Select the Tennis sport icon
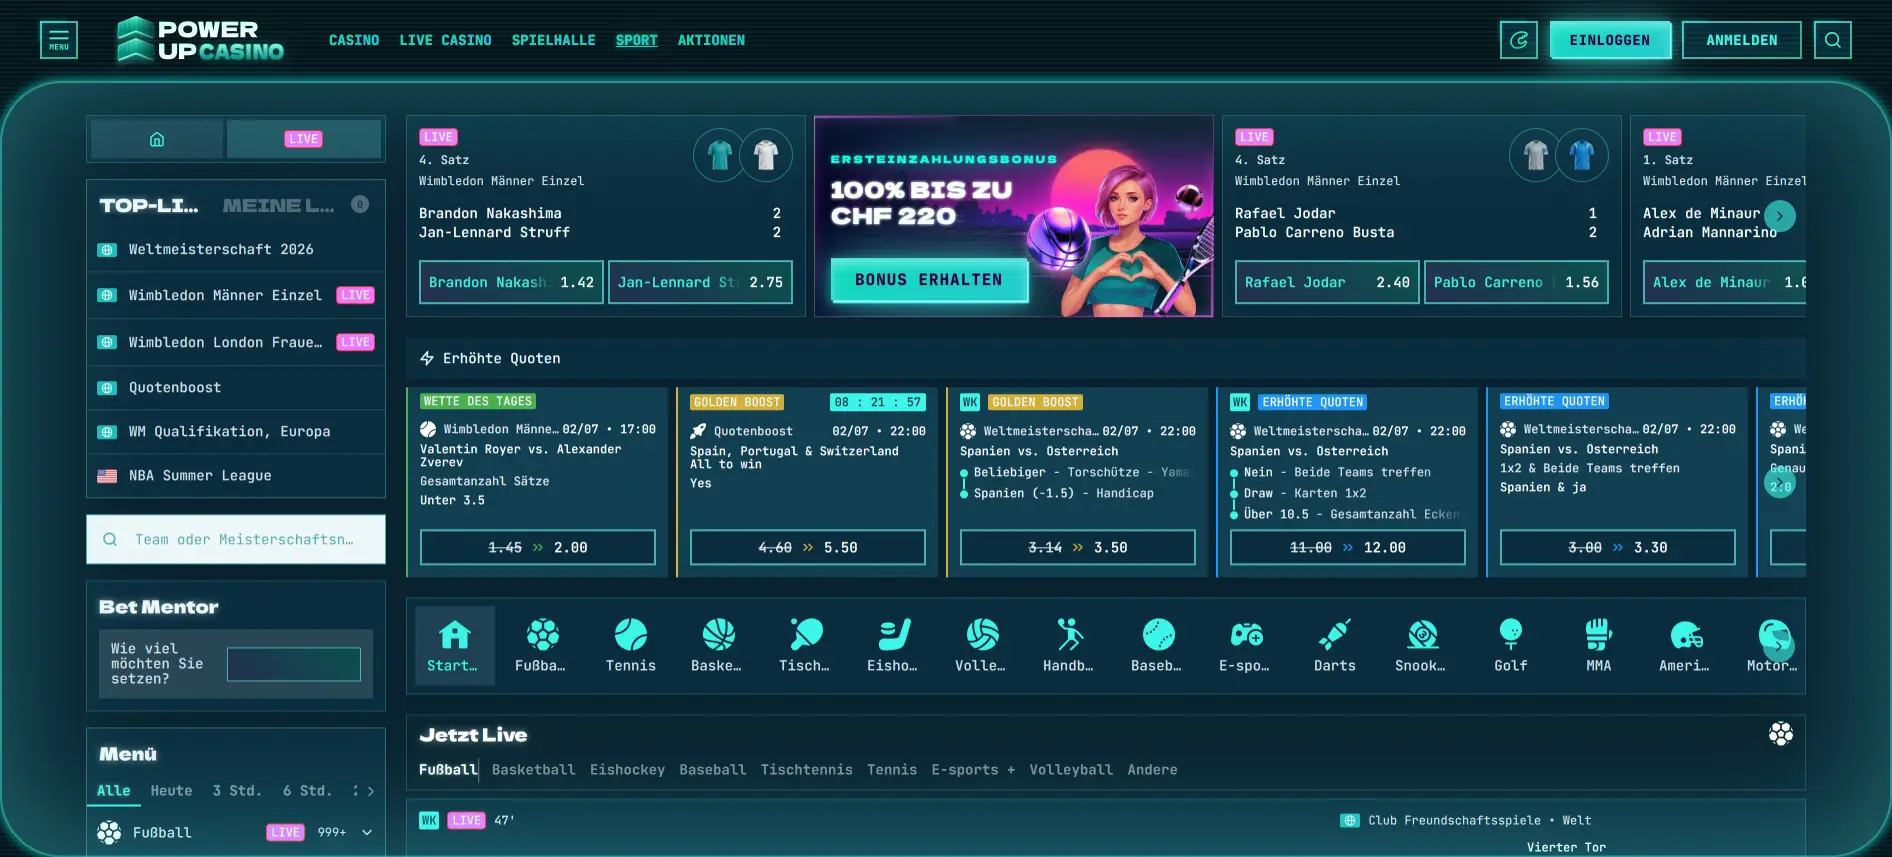 (631, 645)
